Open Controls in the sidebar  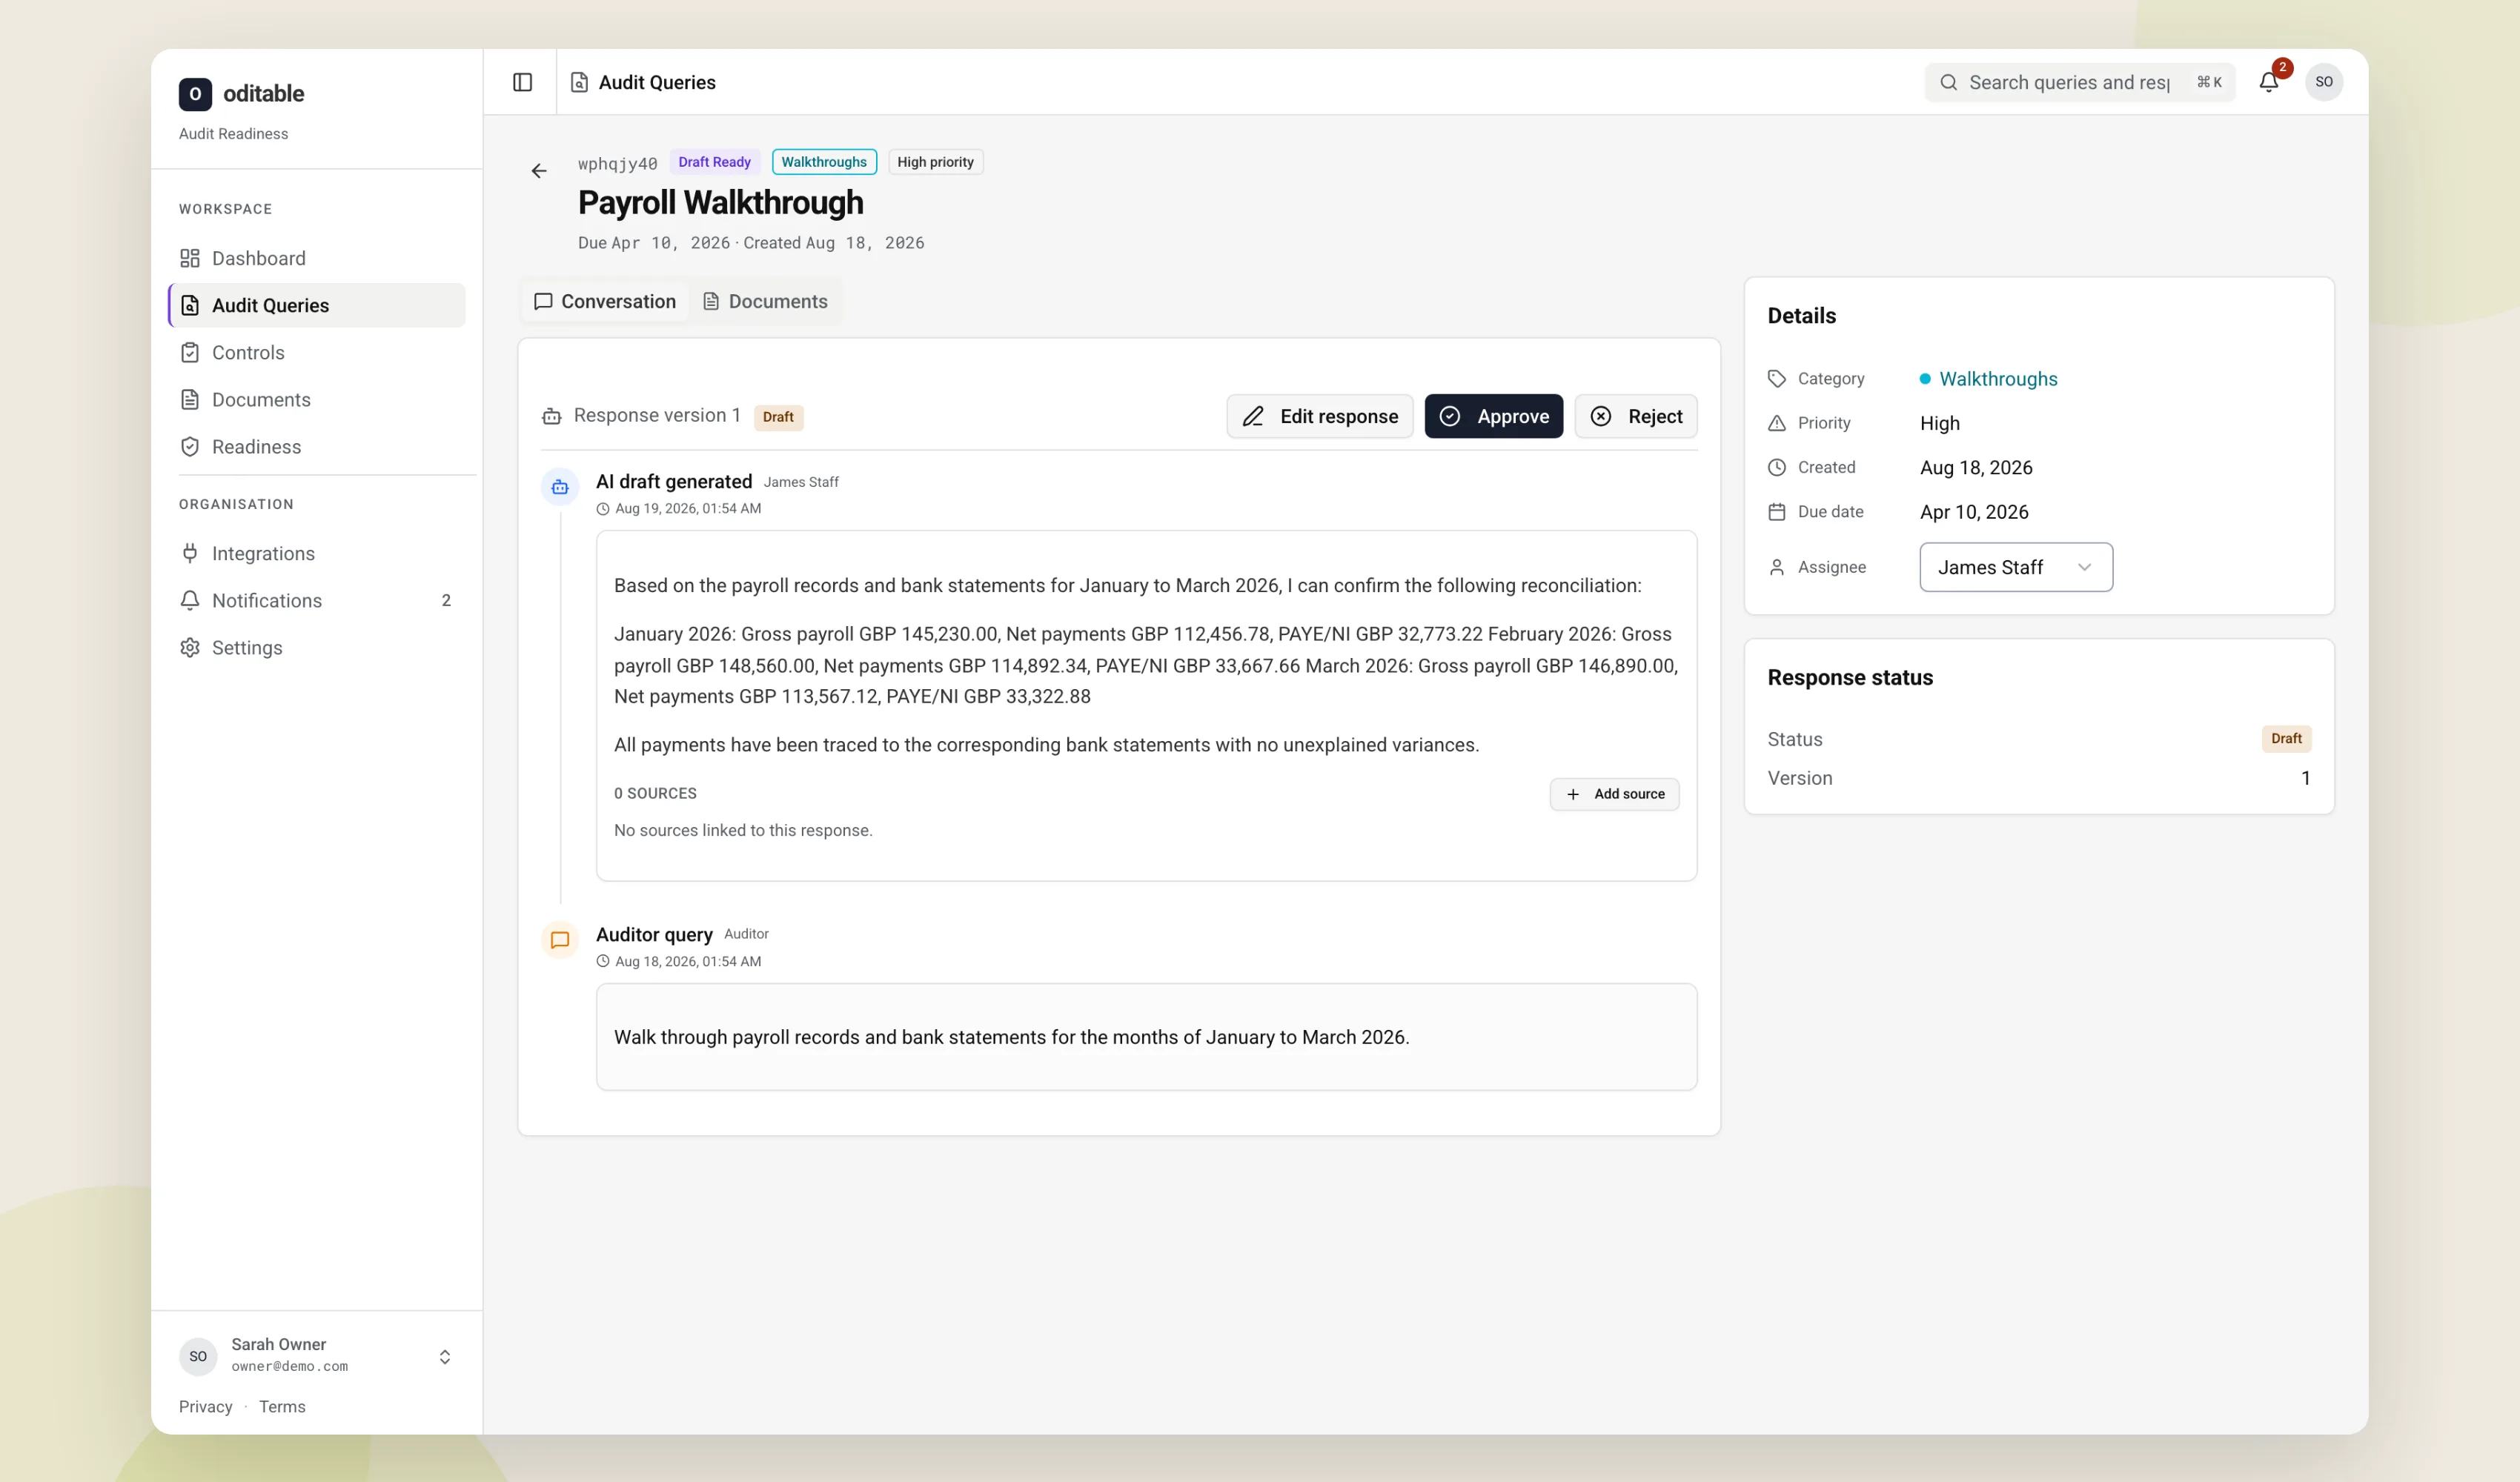point(317,352)
